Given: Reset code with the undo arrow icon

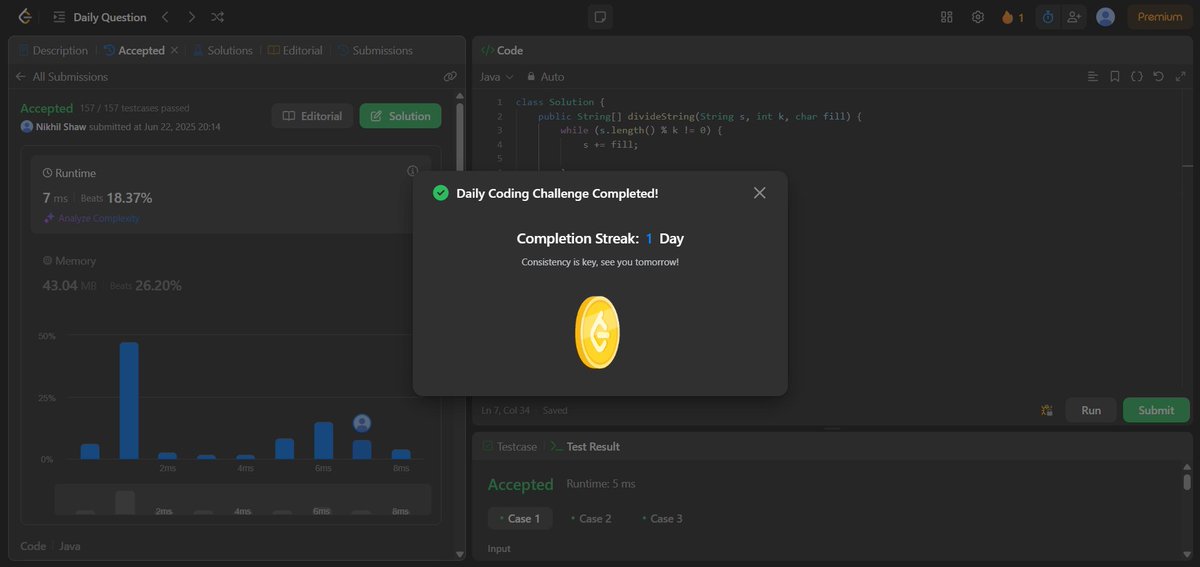Looking at the screenshot, I should coord(1159,77).
